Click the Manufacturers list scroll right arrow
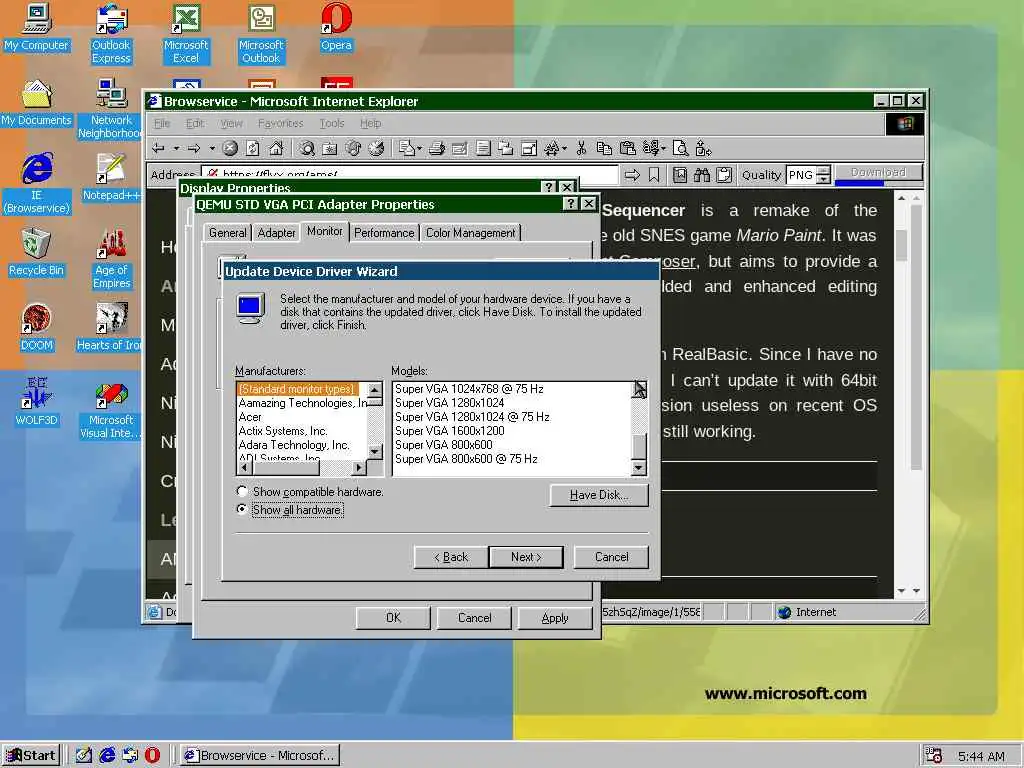 click(x=359, y=468)
